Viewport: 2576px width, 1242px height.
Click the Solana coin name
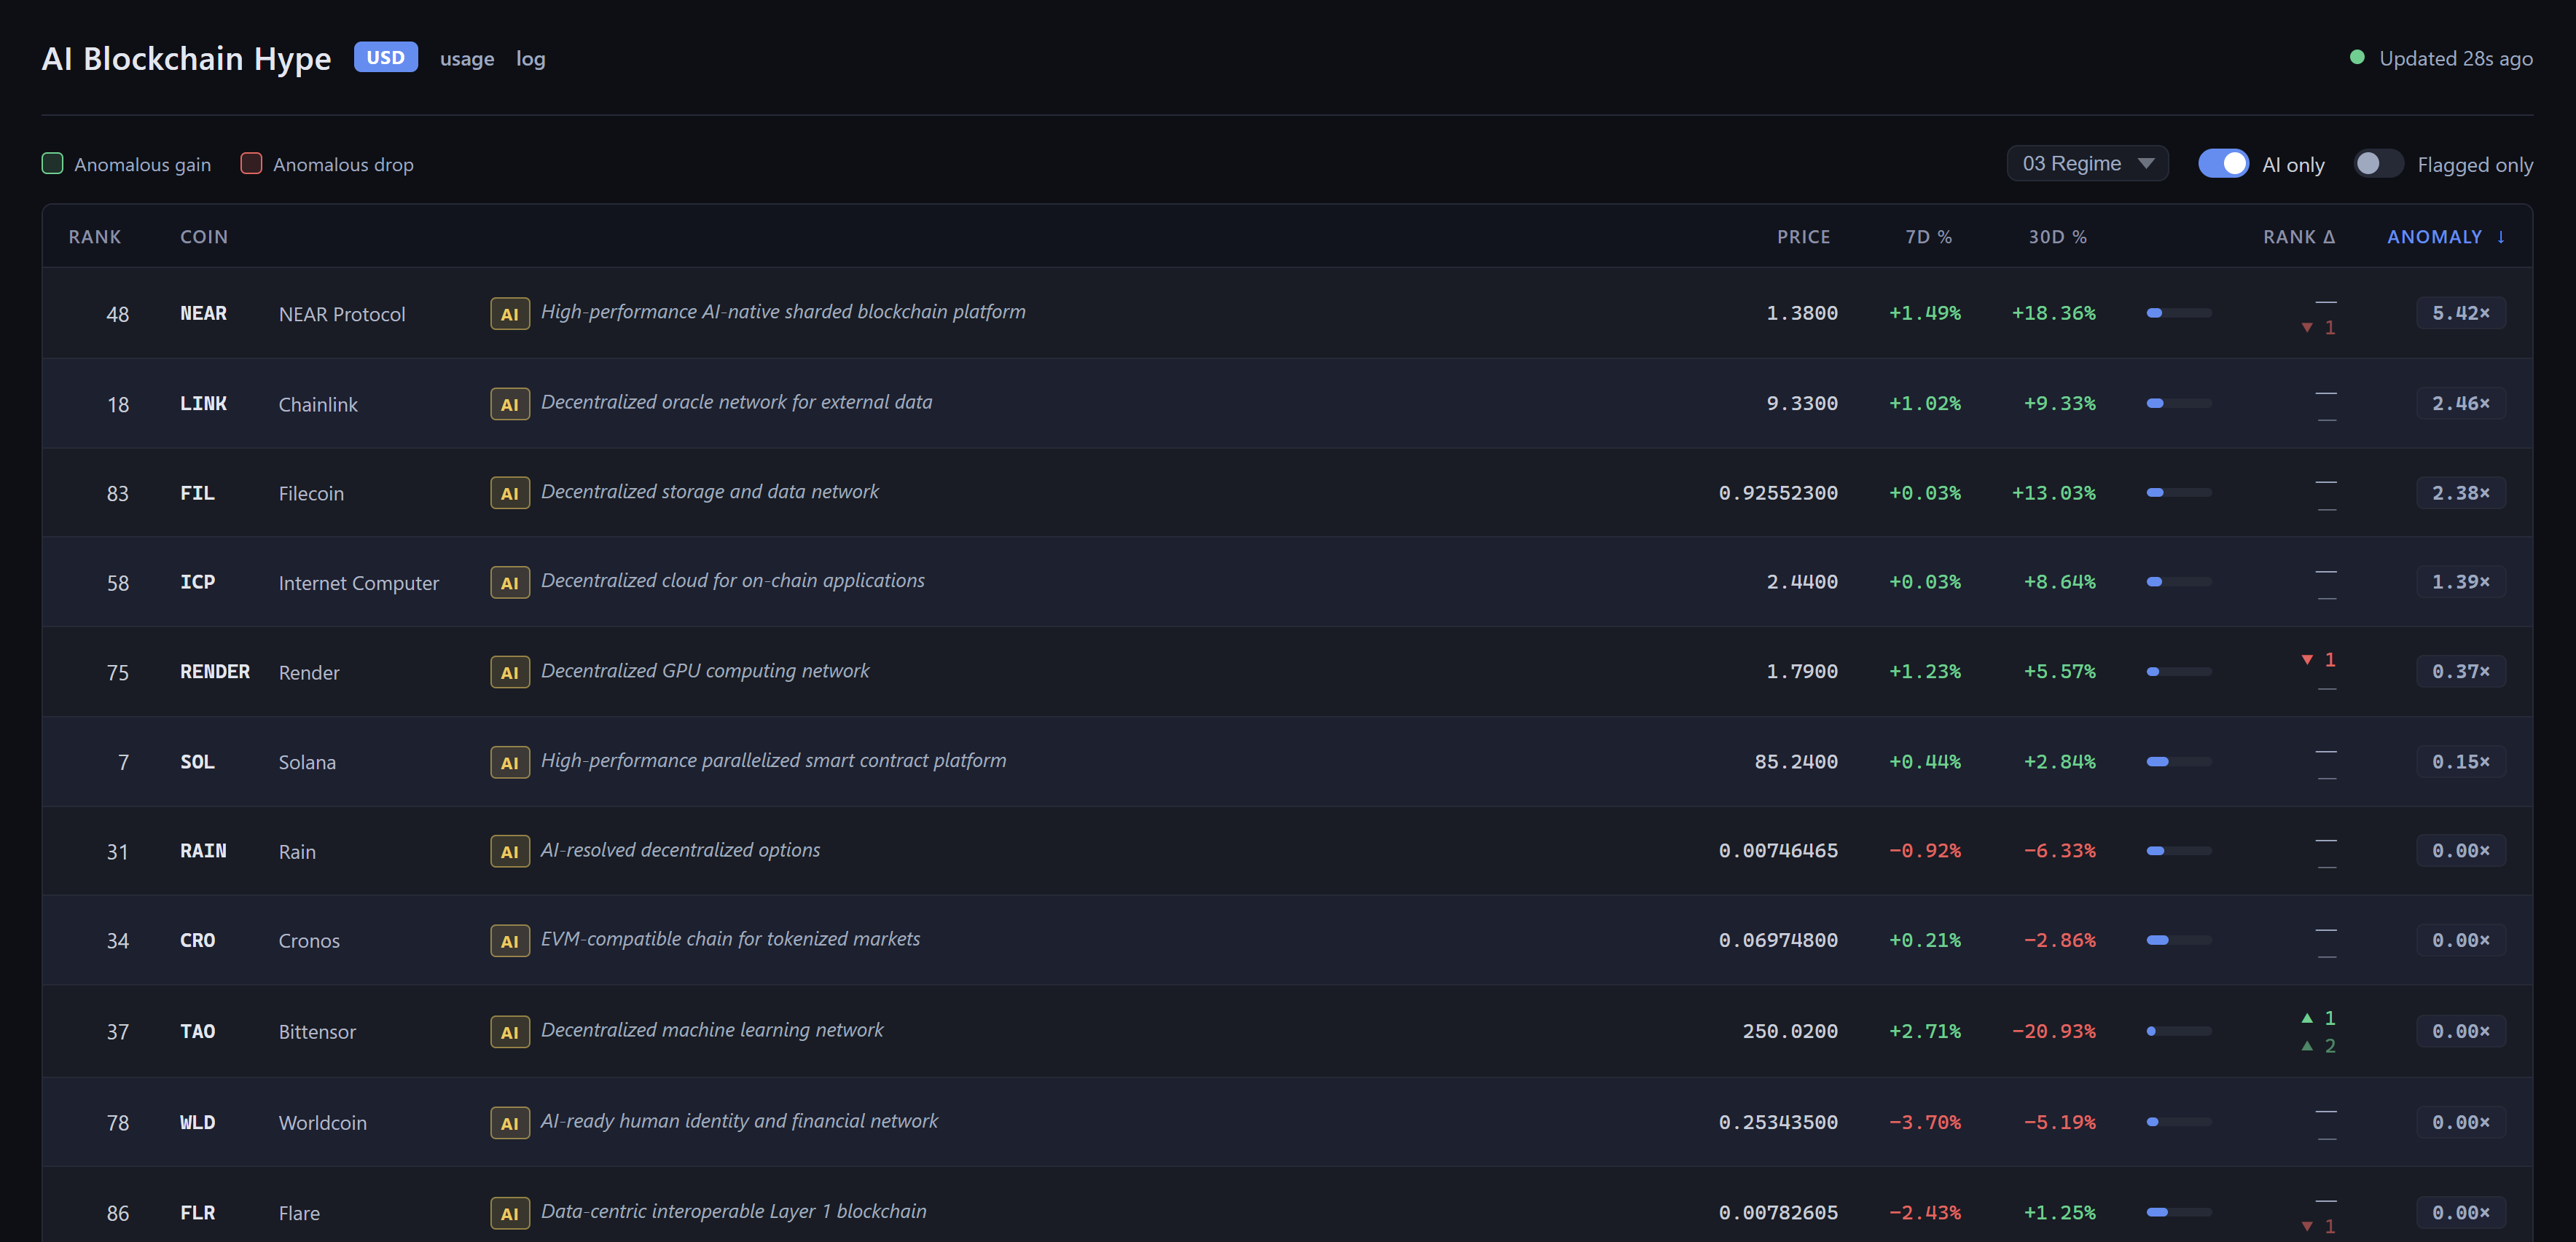click(x=307, y=762)
